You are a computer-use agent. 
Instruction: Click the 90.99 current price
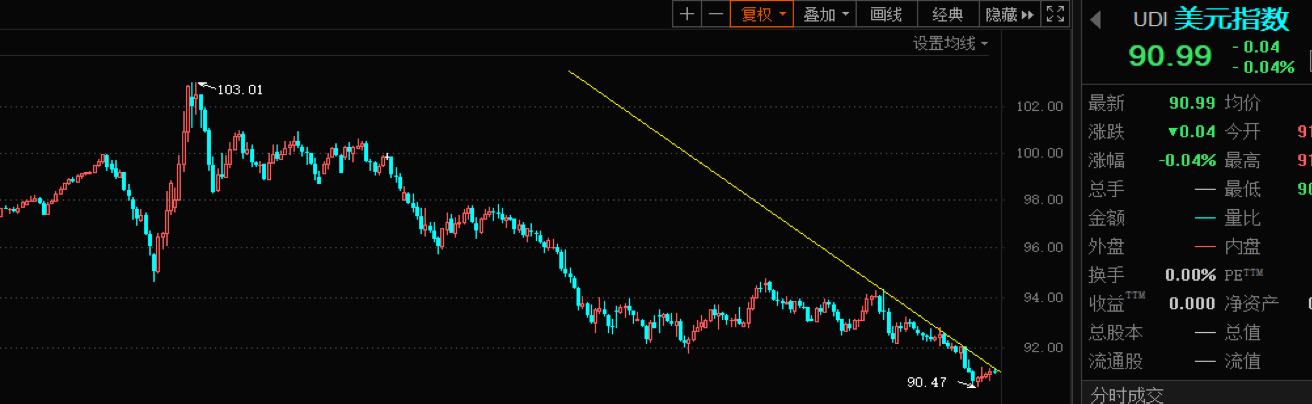(1170, 56)
